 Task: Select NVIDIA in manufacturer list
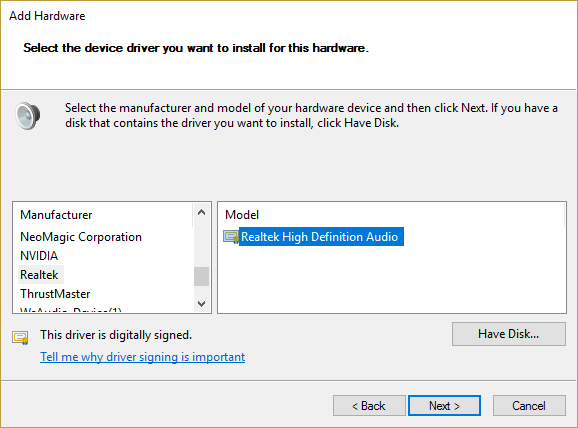coord(39,256)
